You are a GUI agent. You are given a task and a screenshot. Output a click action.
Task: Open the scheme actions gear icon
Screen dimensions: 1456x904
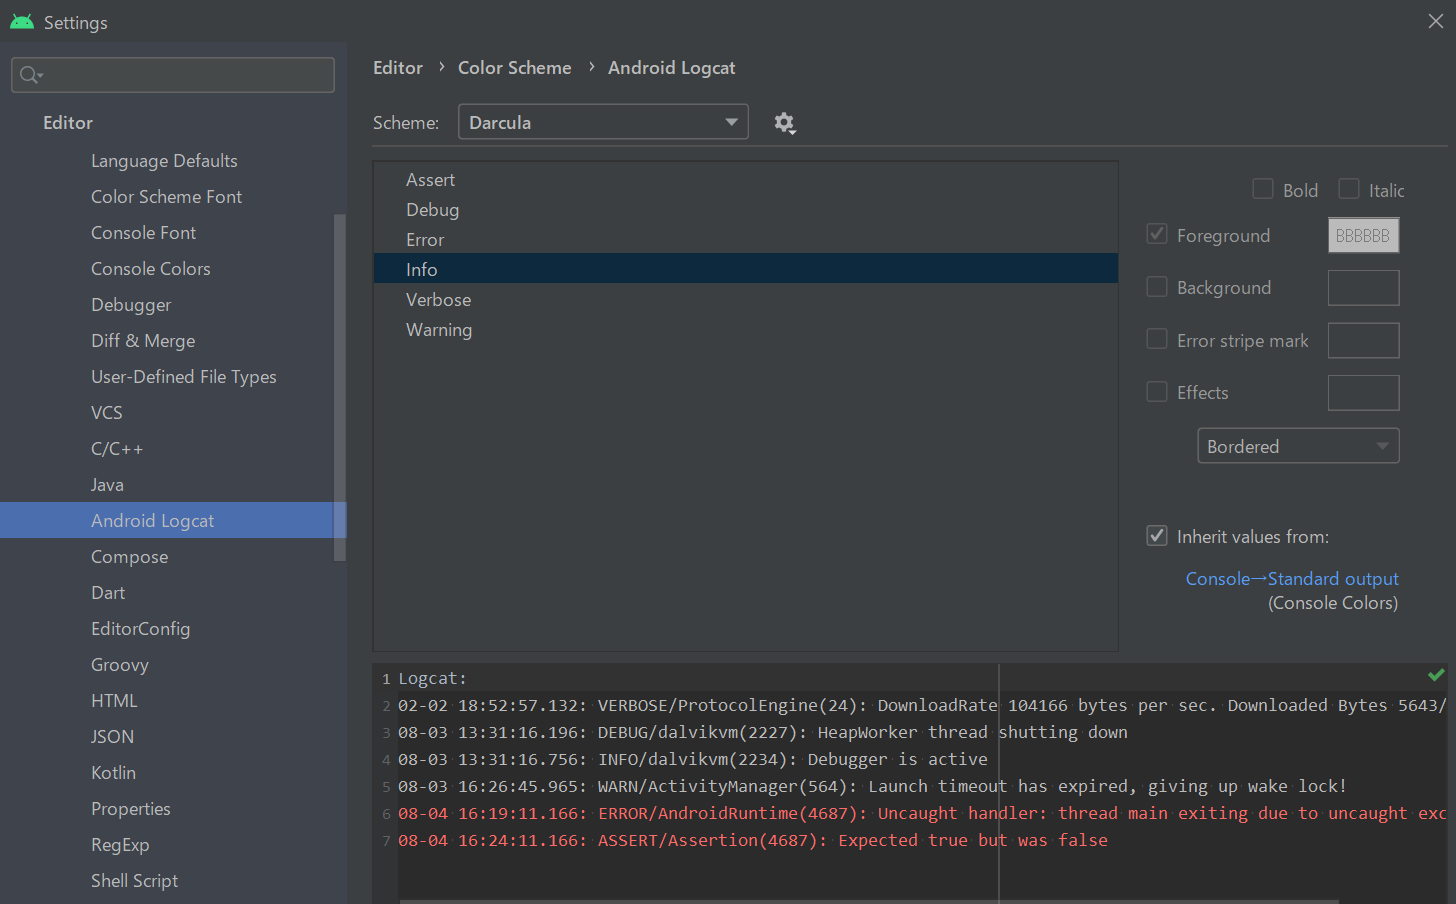point(784,123)
